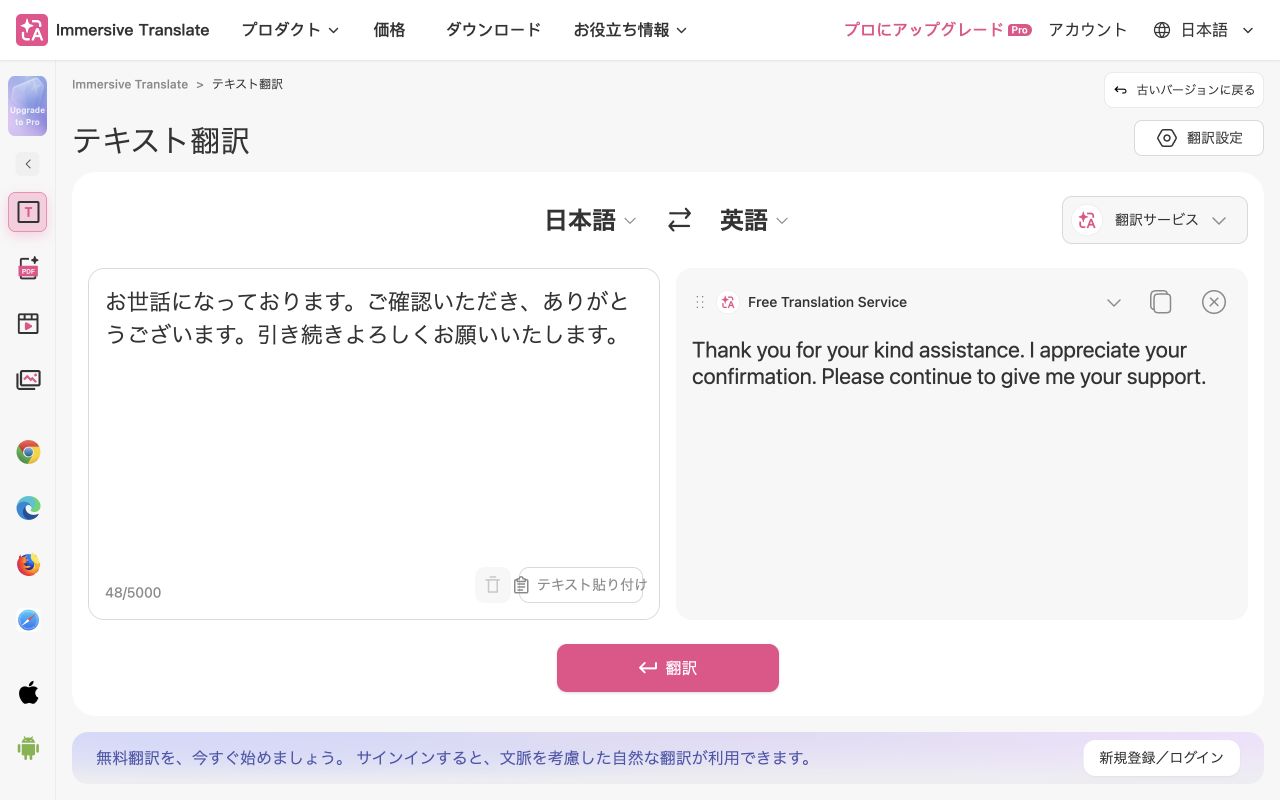Image resolution: width=1280 pixels, height=800 pixels.
Task: Click プロにアップグレード link
Action: point(937,30)
